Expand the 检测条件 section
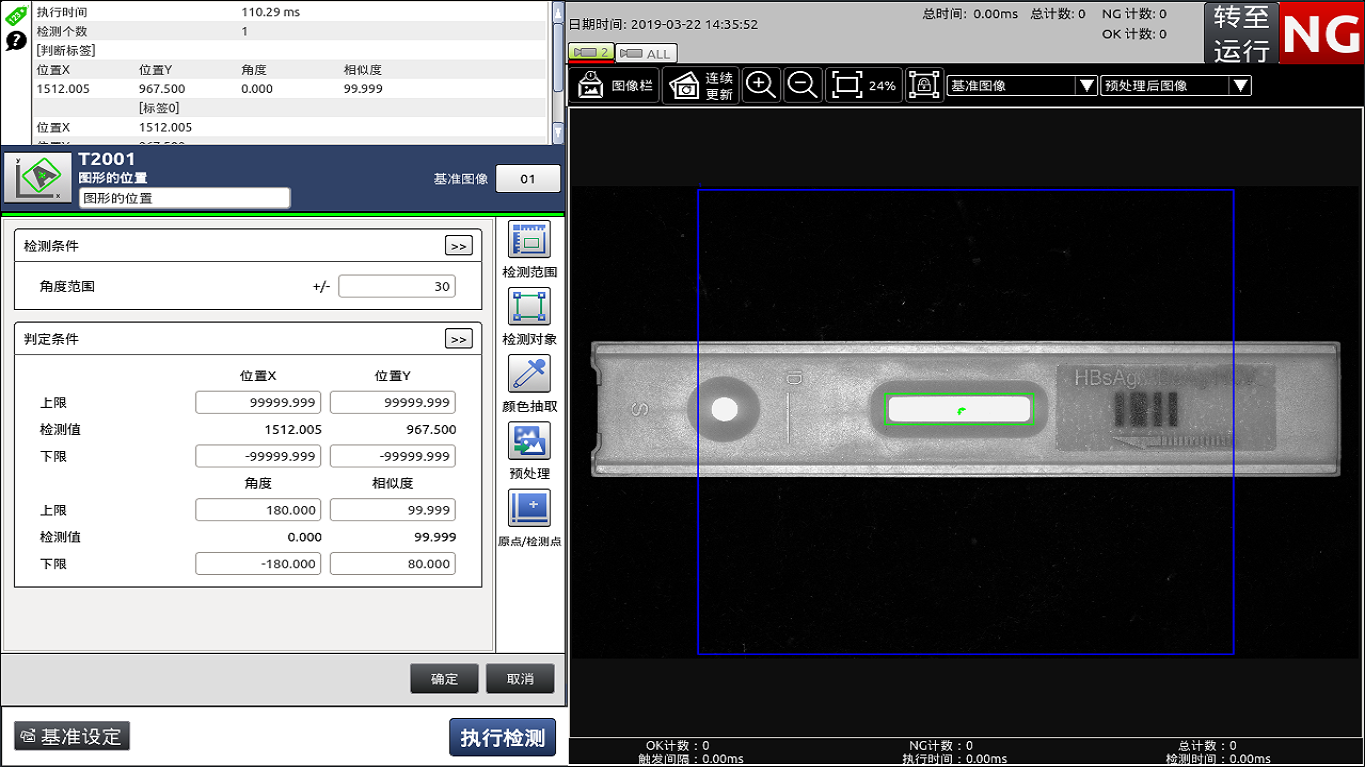The height and width of the screenshot is (767, 1365). [458, 246]
